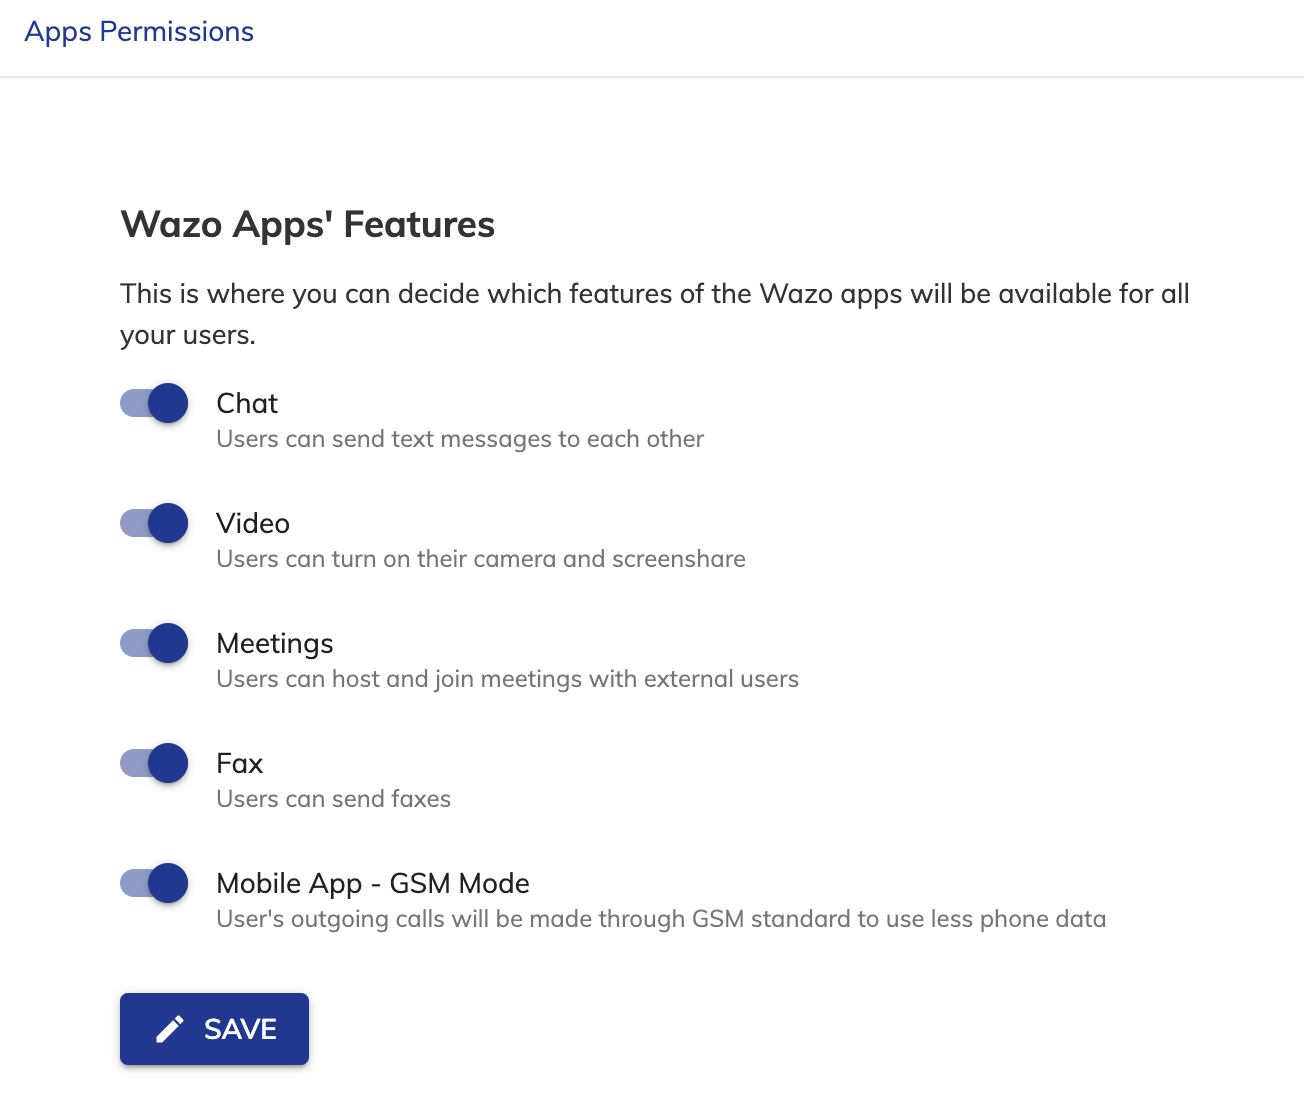
Task: Toggle the Fax feature off
Action: (x=154, y=763)
